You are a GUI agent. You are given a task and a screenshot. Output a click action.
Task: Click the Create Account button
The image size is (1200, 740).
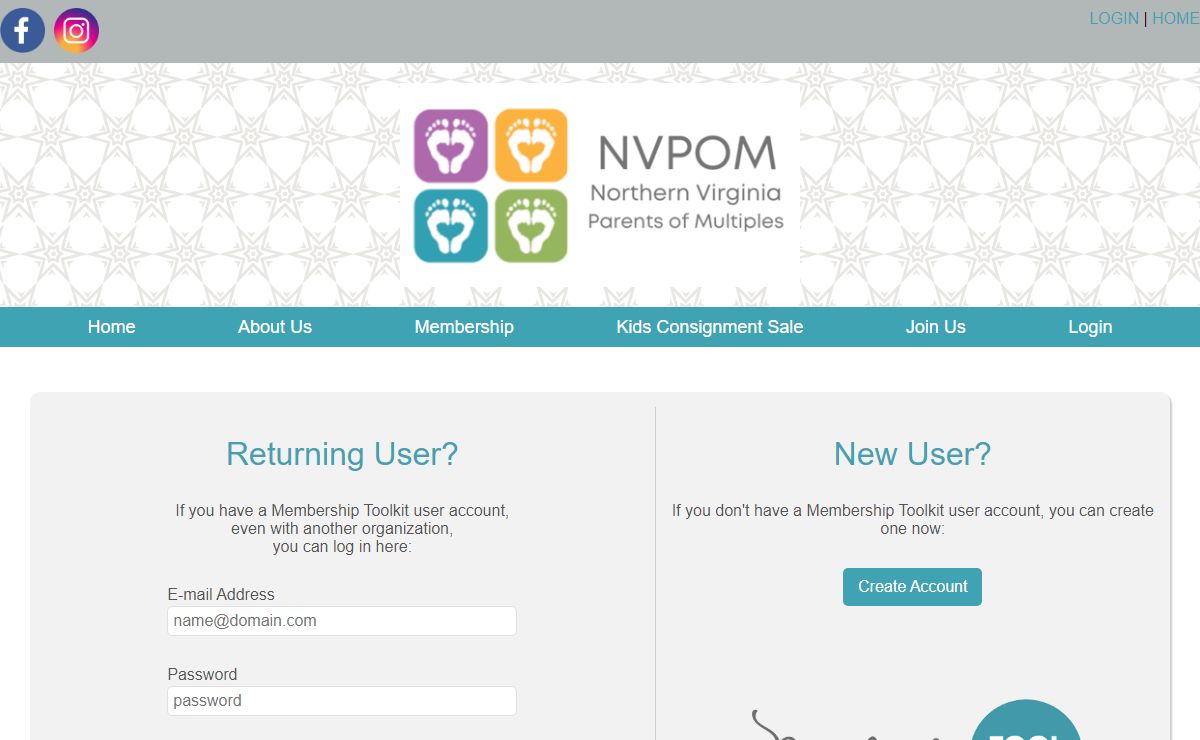click(x=912, y=587)
